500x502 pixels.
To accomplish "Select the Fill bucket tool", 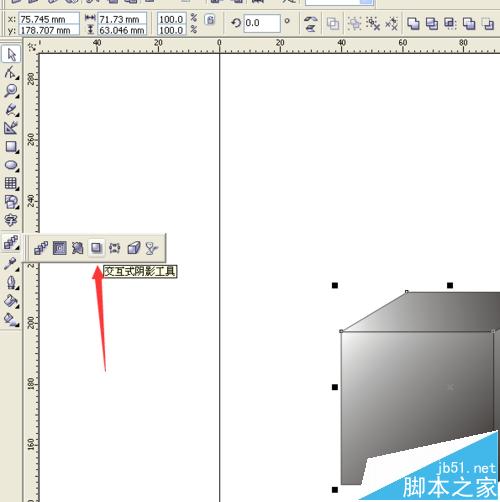I will pos(11,301).
